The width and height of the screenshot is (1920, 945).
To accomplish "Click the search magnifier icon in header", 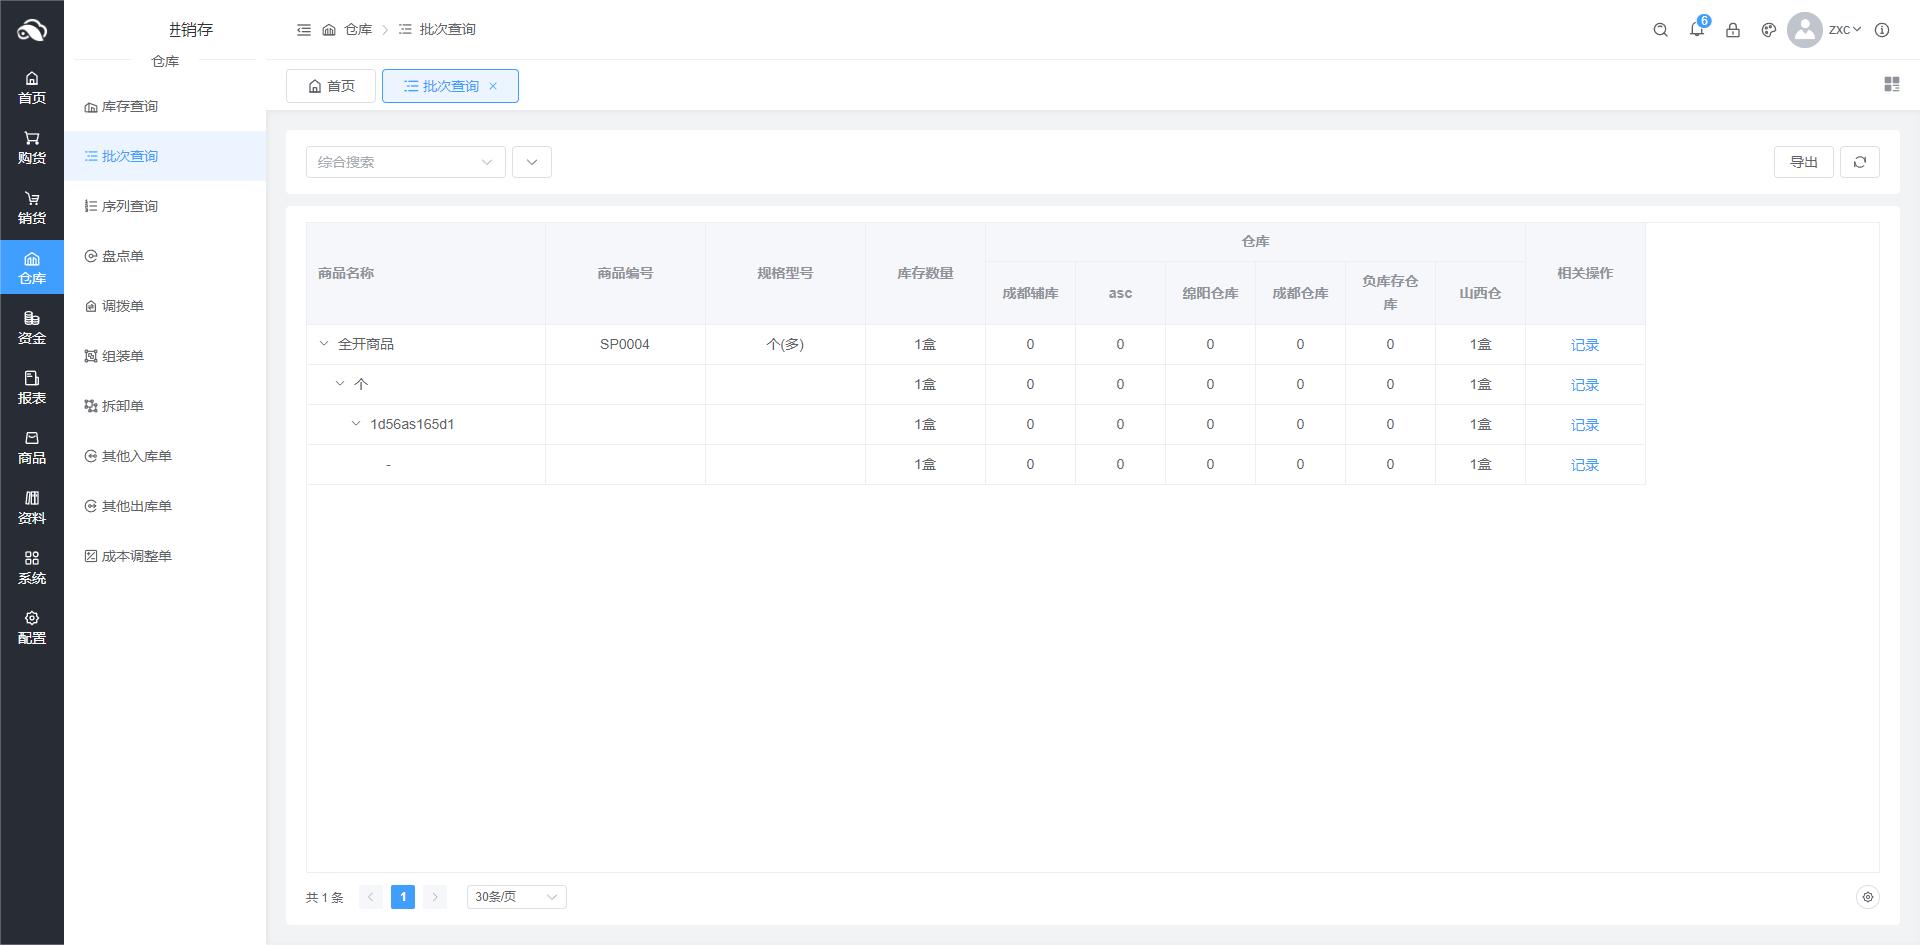I will (1661, 30).
